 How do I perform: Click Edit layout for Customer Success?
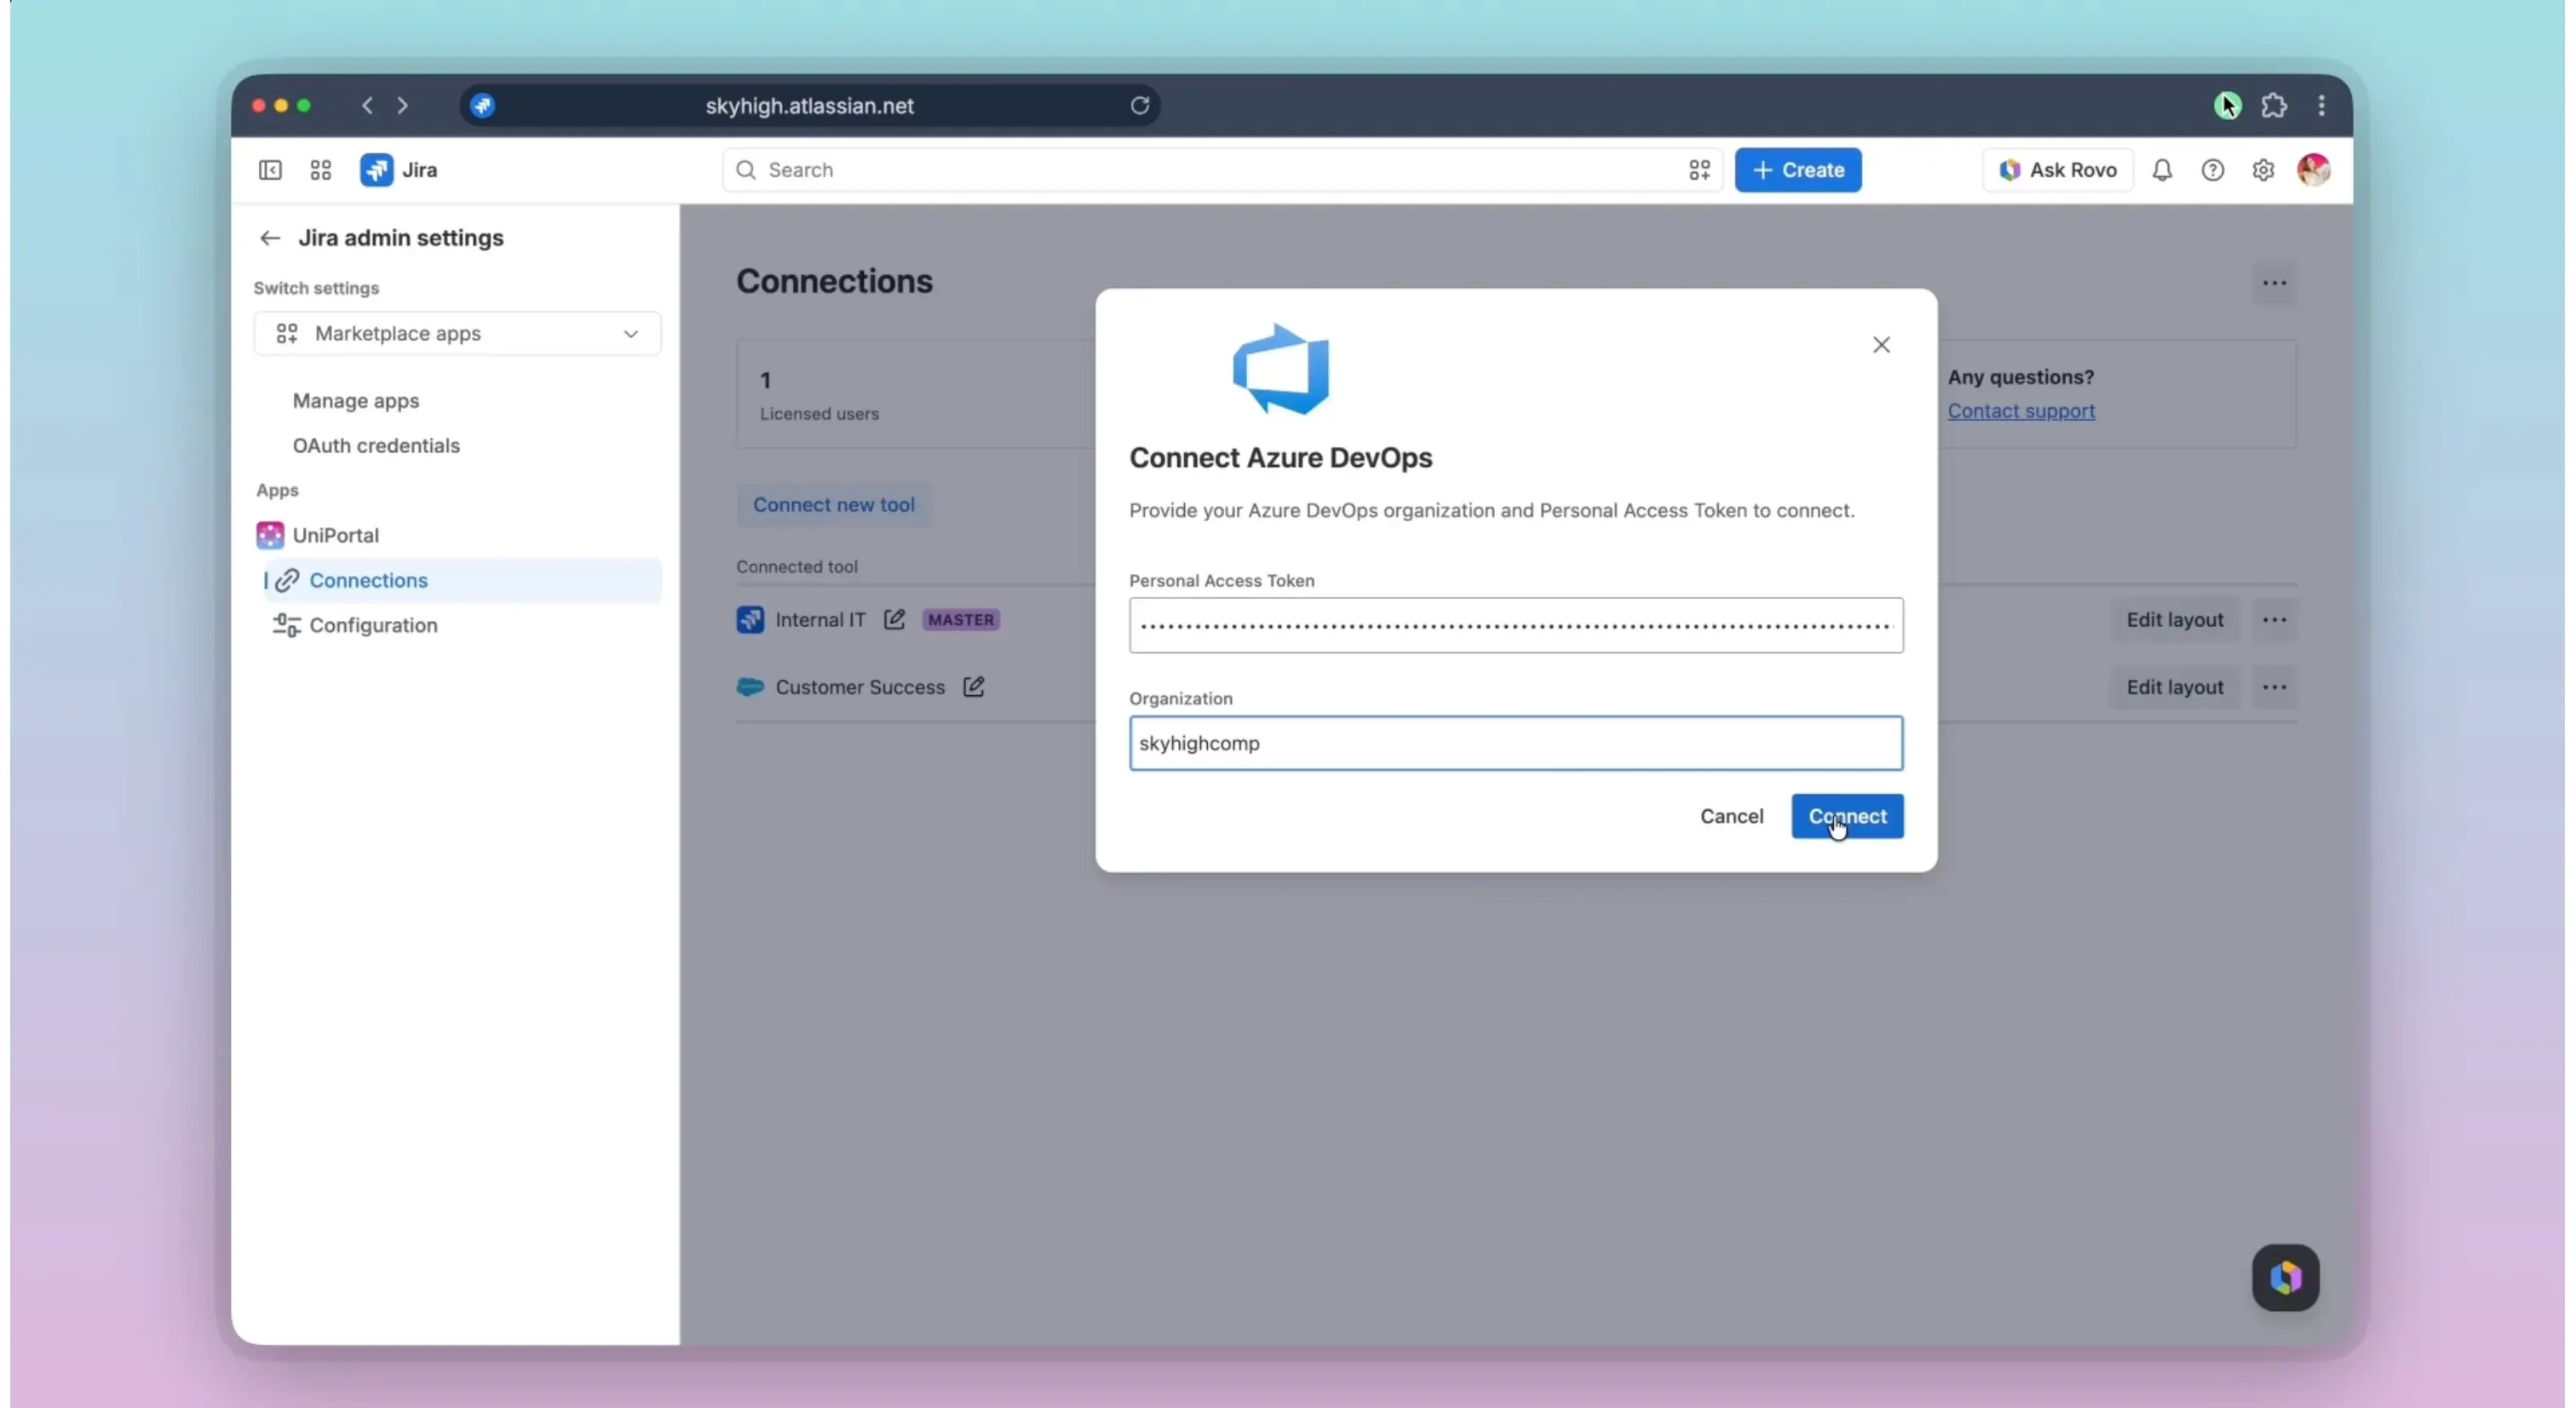2174,687
